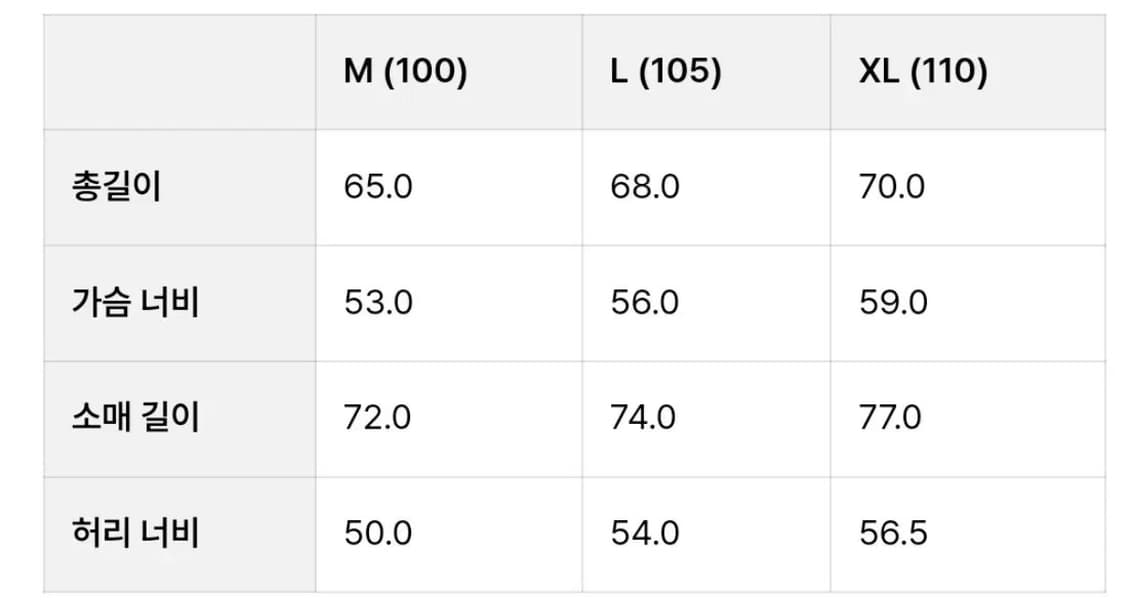Click the 54.0 waist width cell
Image resolution: width=1125 pixels, height=605 pixels.
click(x=645, y=533)
